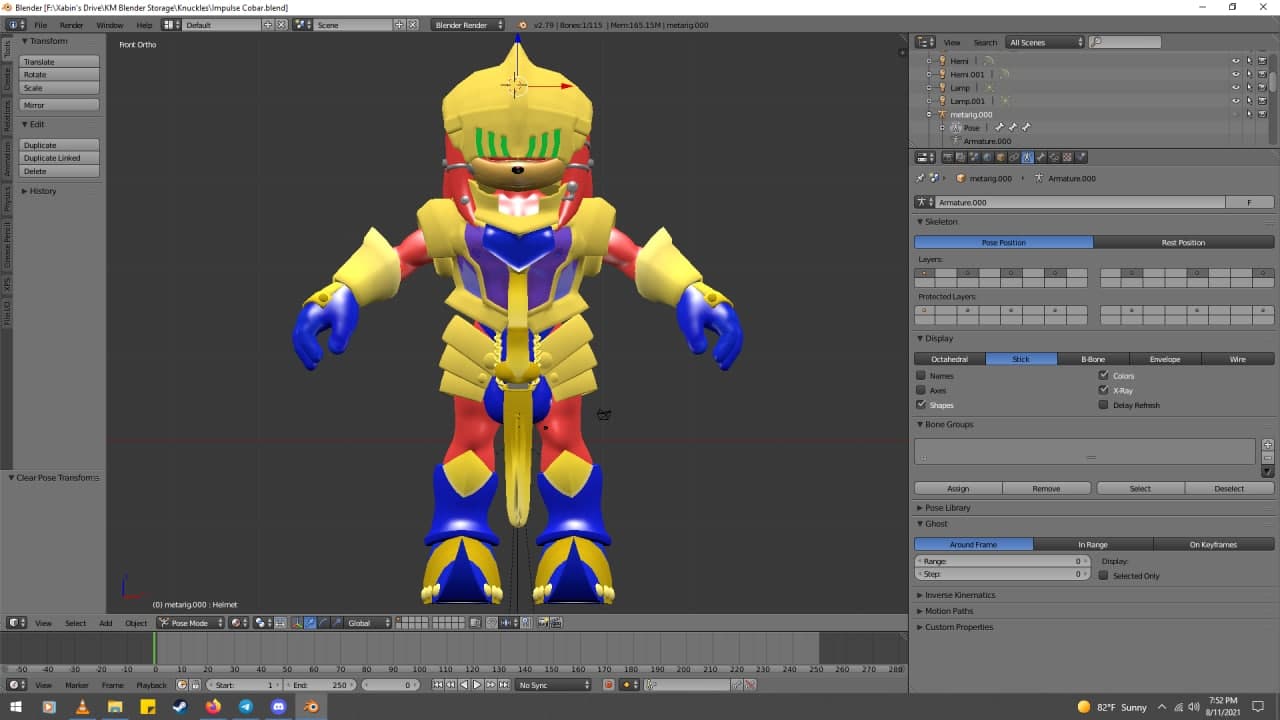Expand the Inverse Kinematics panel
Viewport: 1280px width, 720px height.
[959, 595]
